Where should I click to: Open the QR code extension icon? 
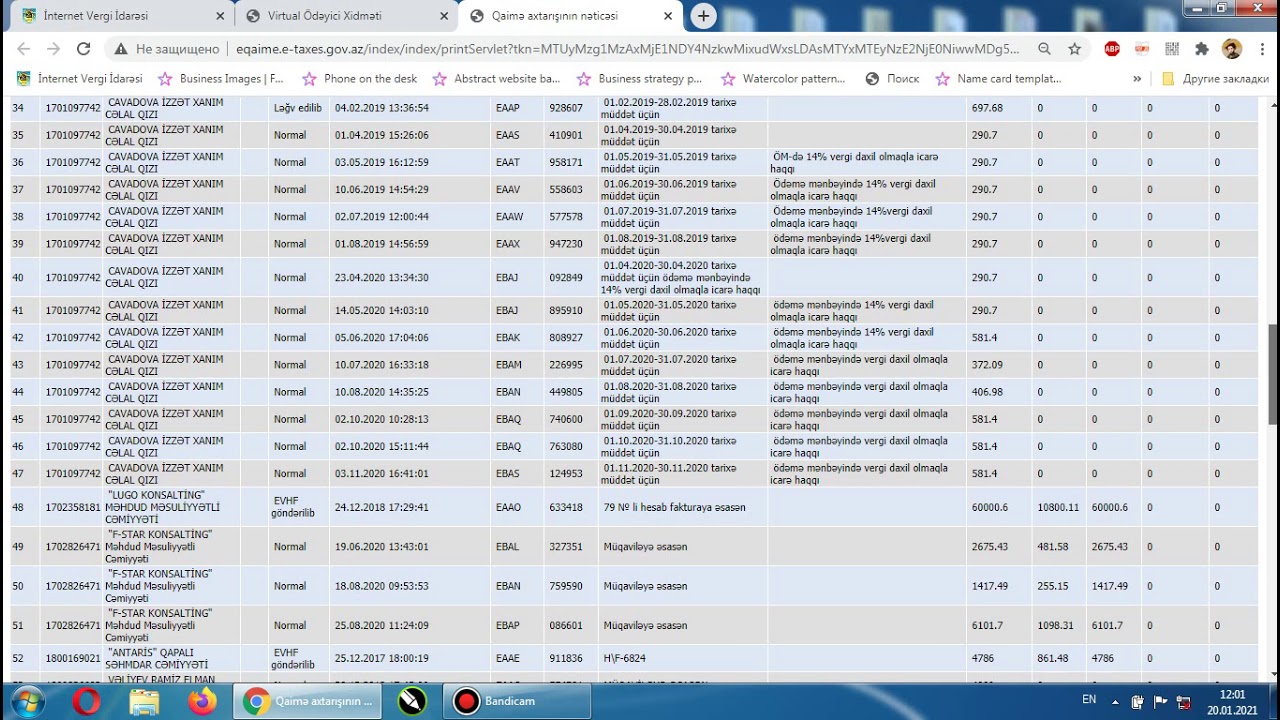1172,48
